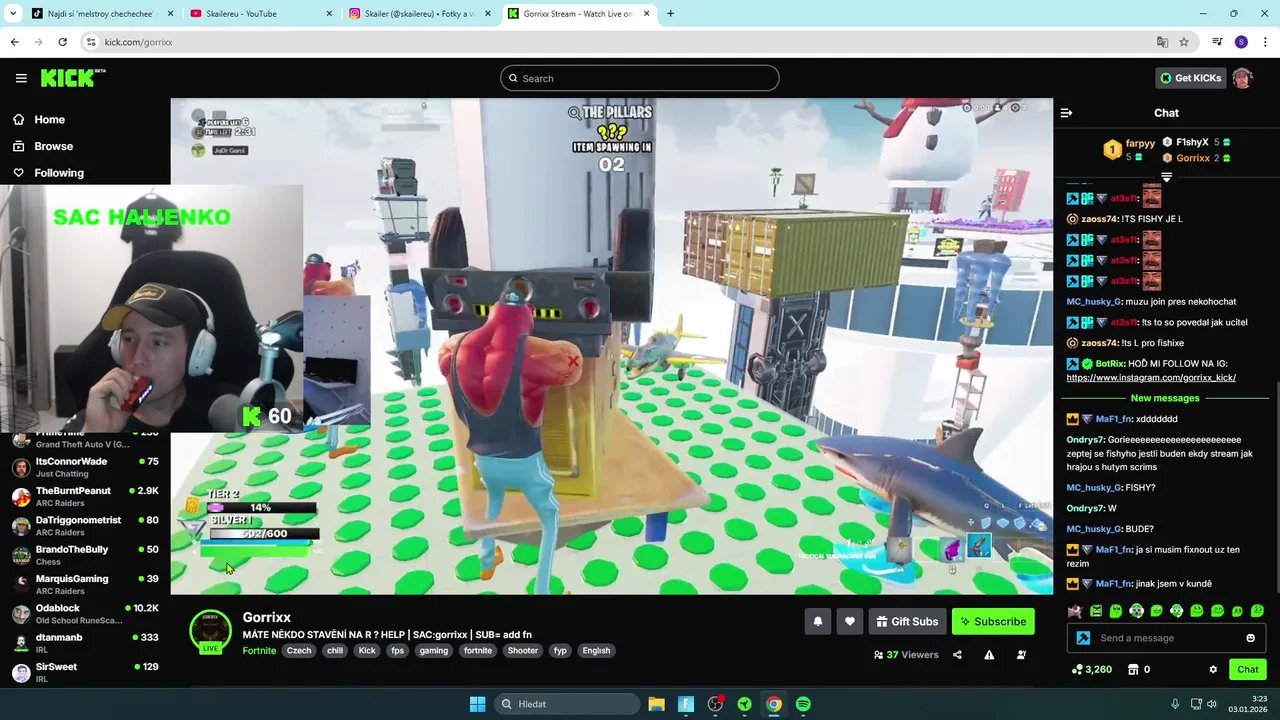
Task: Open chat settings gear
Action: pyautogui.click(x=1213, y=669)
